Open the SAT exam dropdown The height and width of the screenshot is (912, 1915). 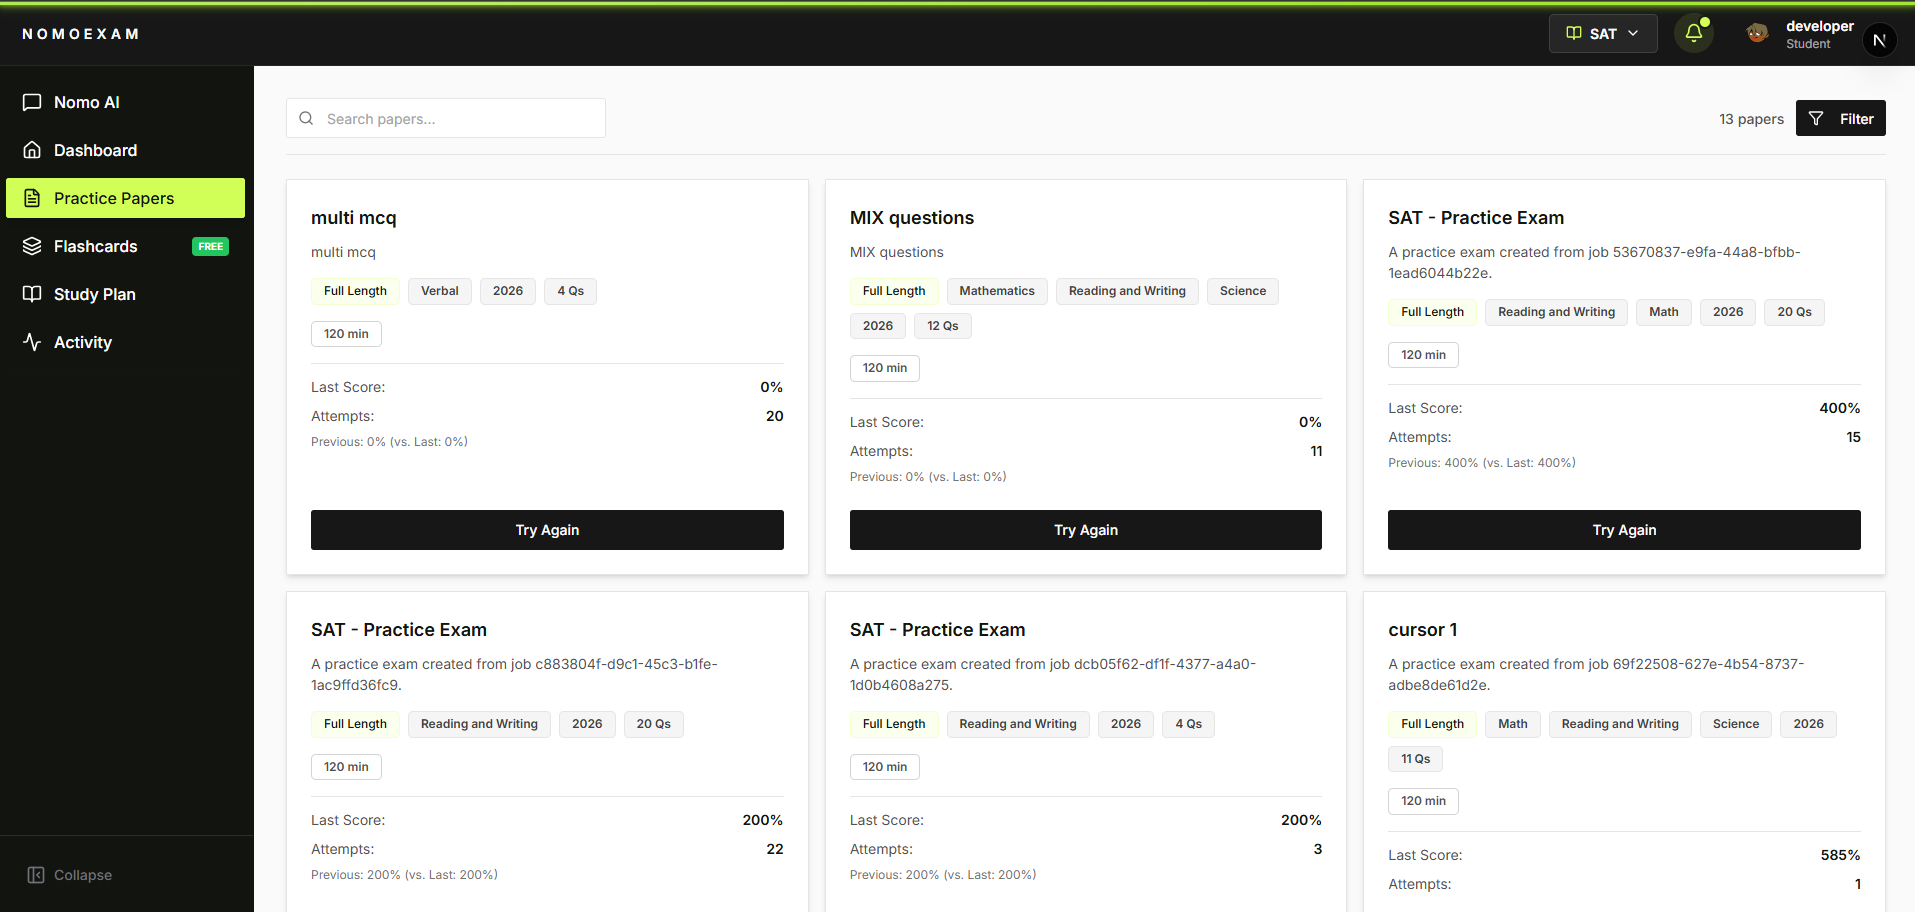(1603, 33)
